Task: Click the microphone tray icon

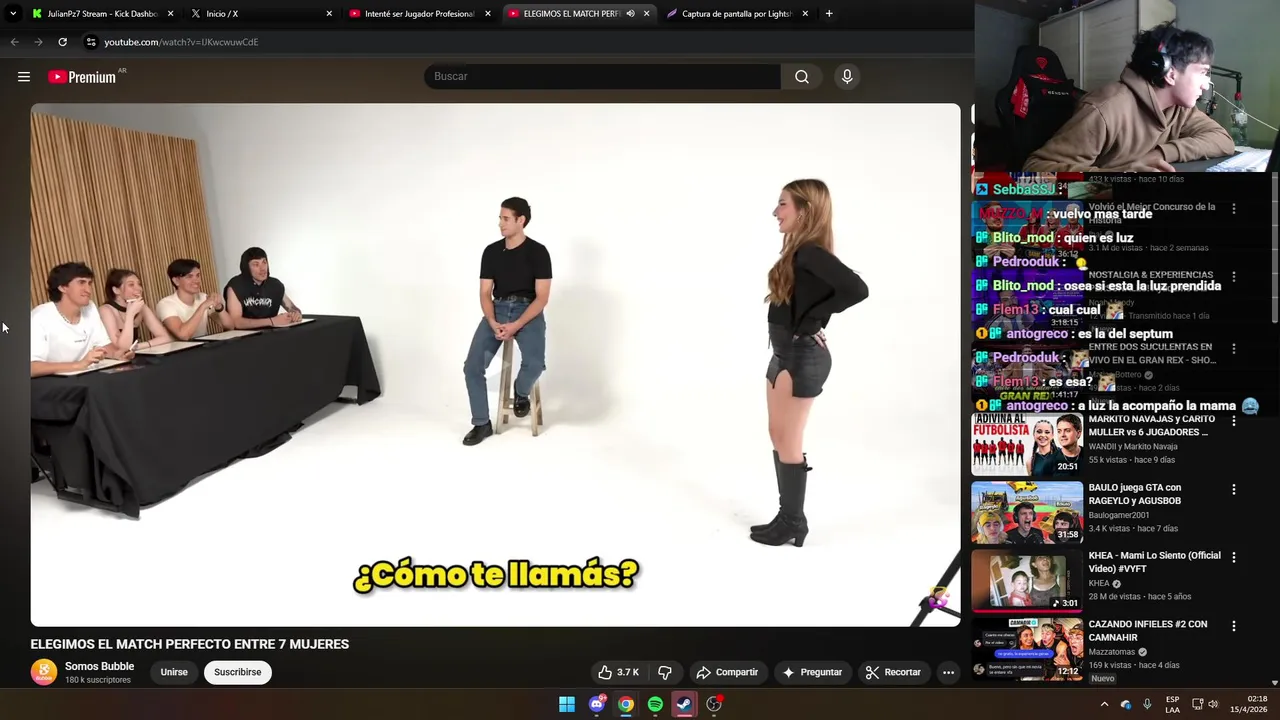Action: pos(1147,704)
